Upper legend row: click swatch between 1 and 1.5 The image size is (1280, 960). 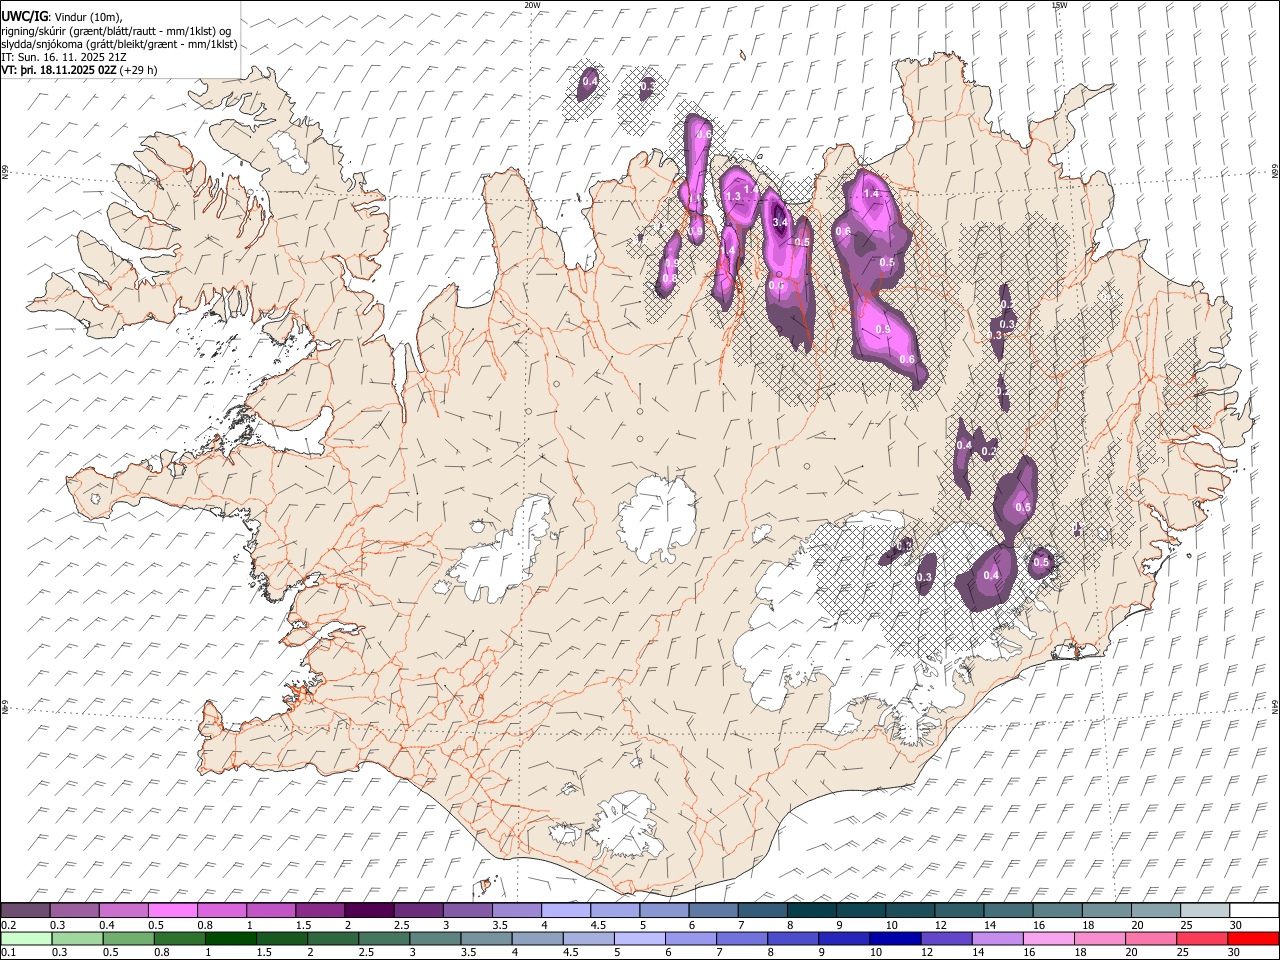(271, 911)
